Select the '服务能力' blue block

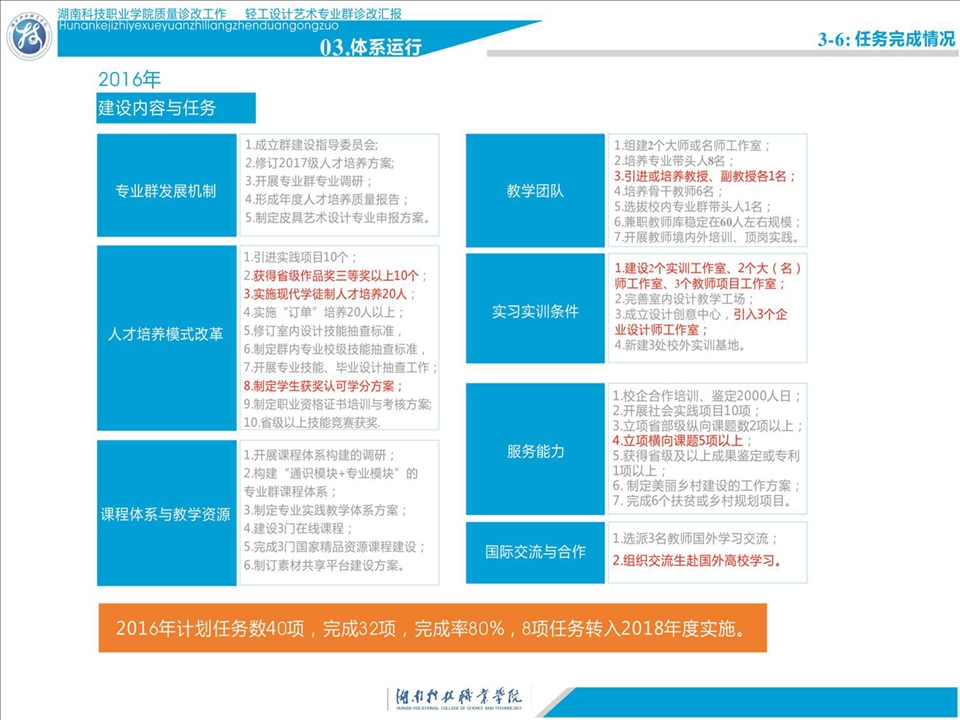point(535,449)
